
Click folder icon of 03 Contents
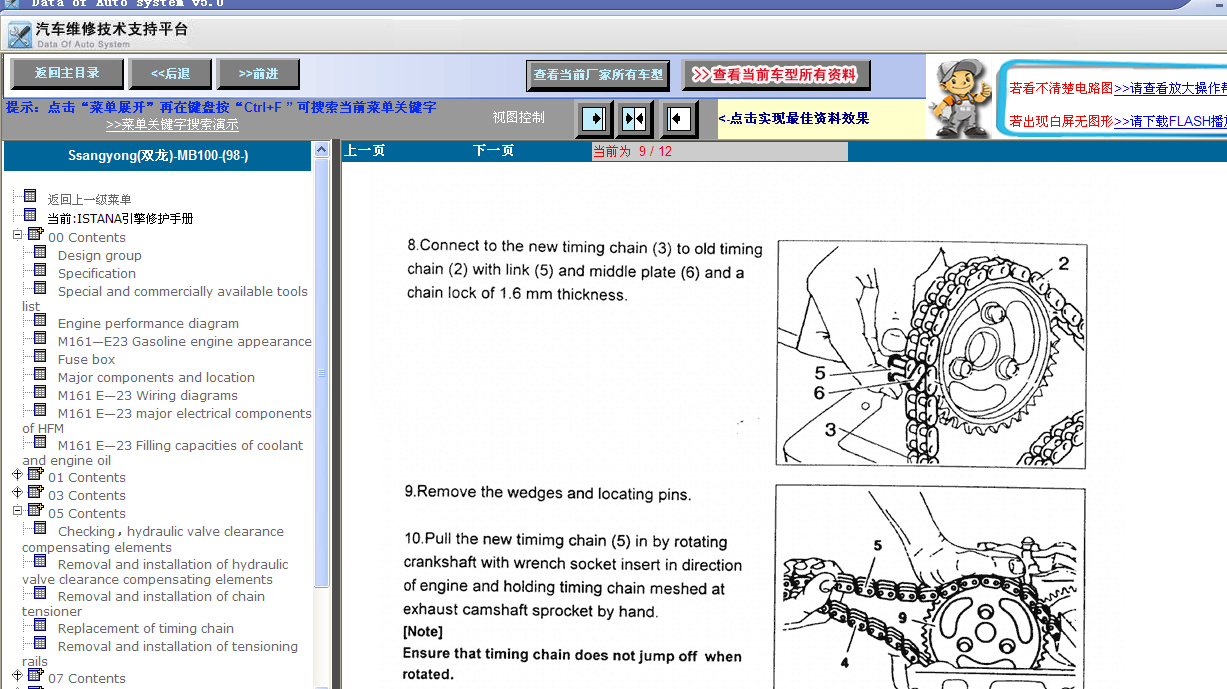click(x=36, y=493)
